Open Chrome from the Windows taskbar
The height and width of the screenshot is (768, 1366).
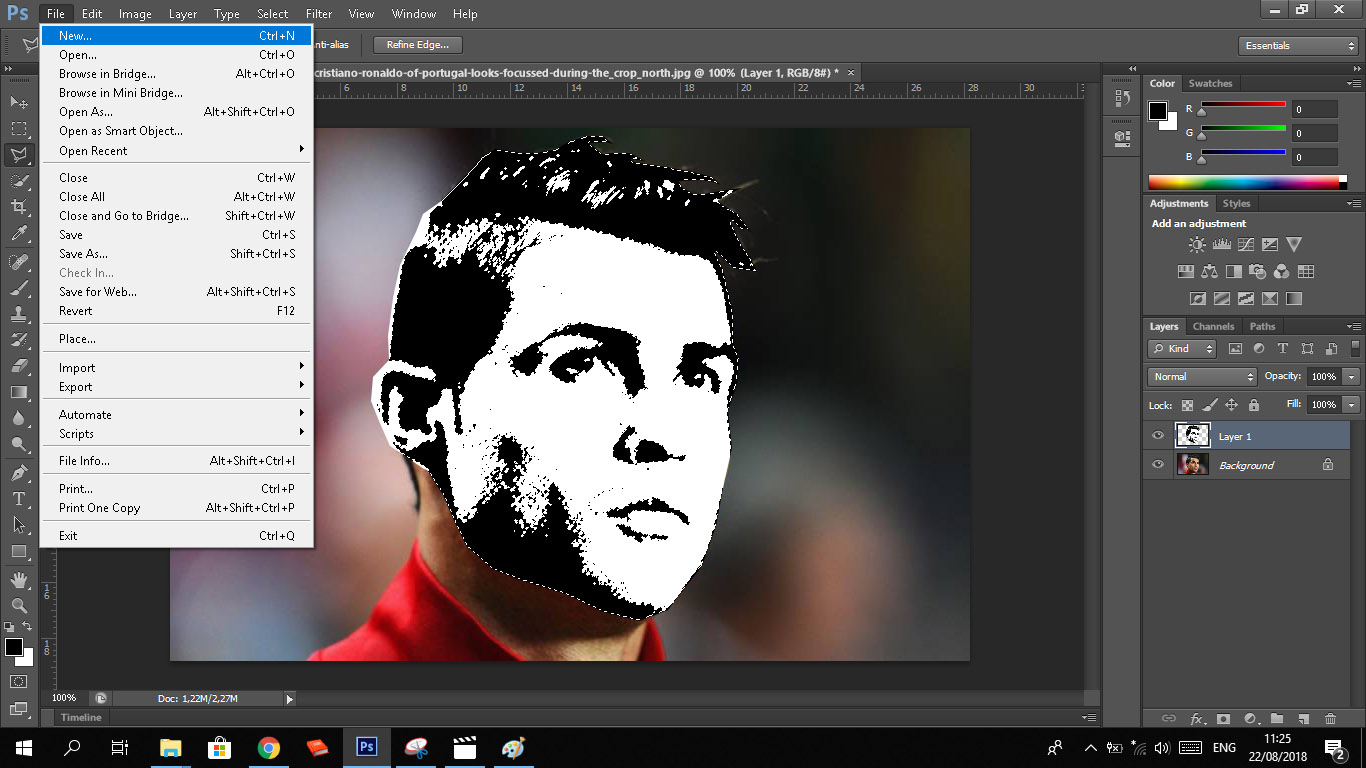[x=268, y=747]
